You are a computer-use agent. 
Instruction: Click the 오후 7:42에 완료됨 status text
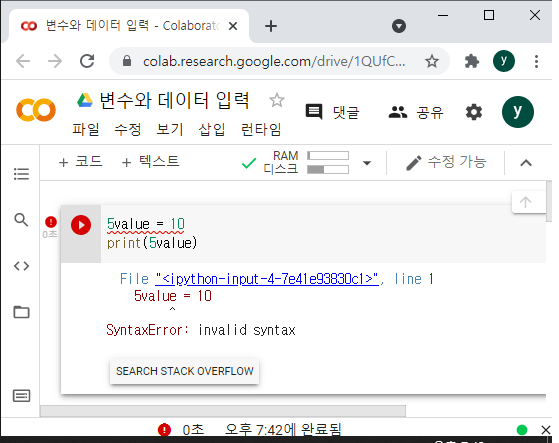[x=283, y=429]
